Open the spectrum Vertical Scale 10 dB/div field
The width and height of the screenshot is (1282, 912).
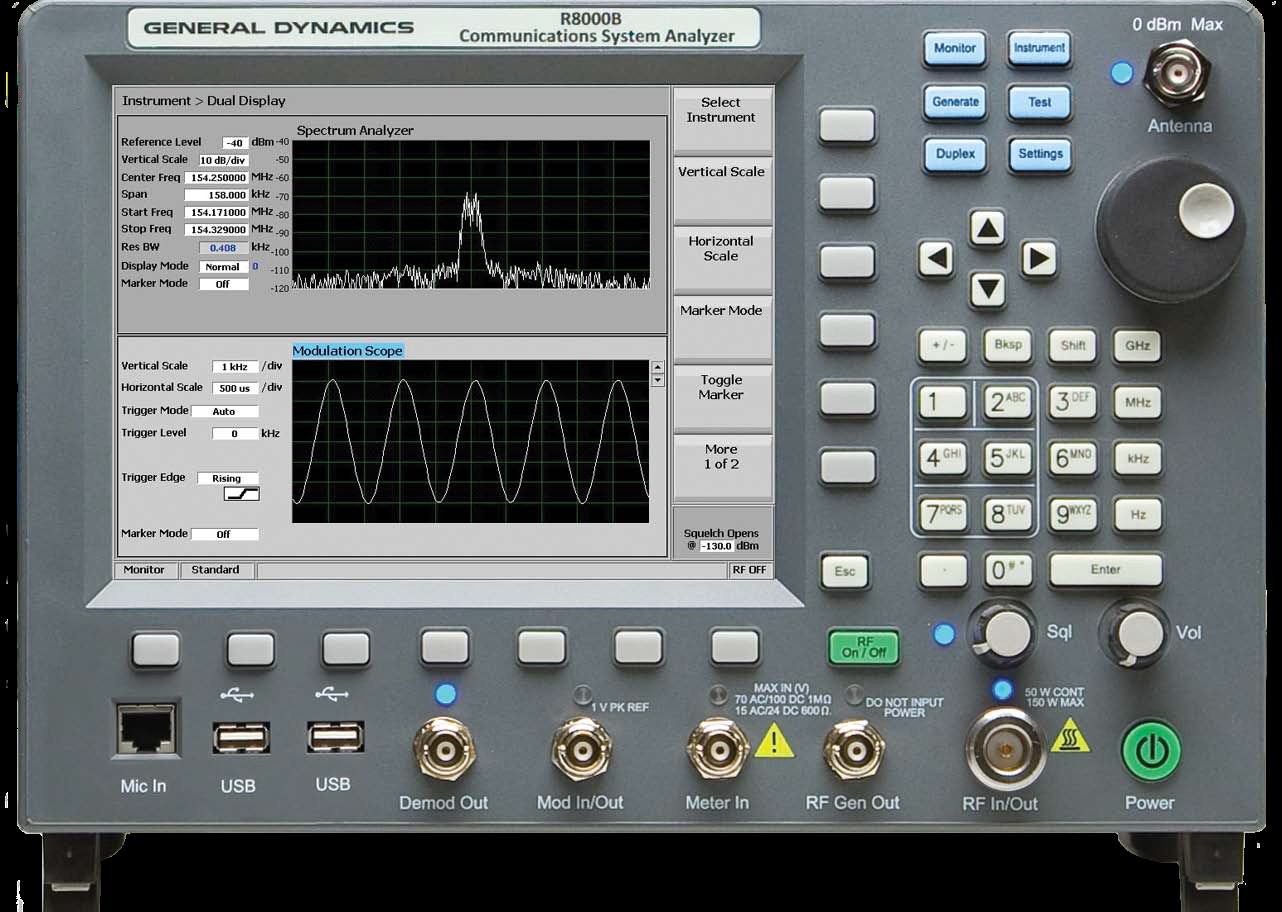pos(224,160)
